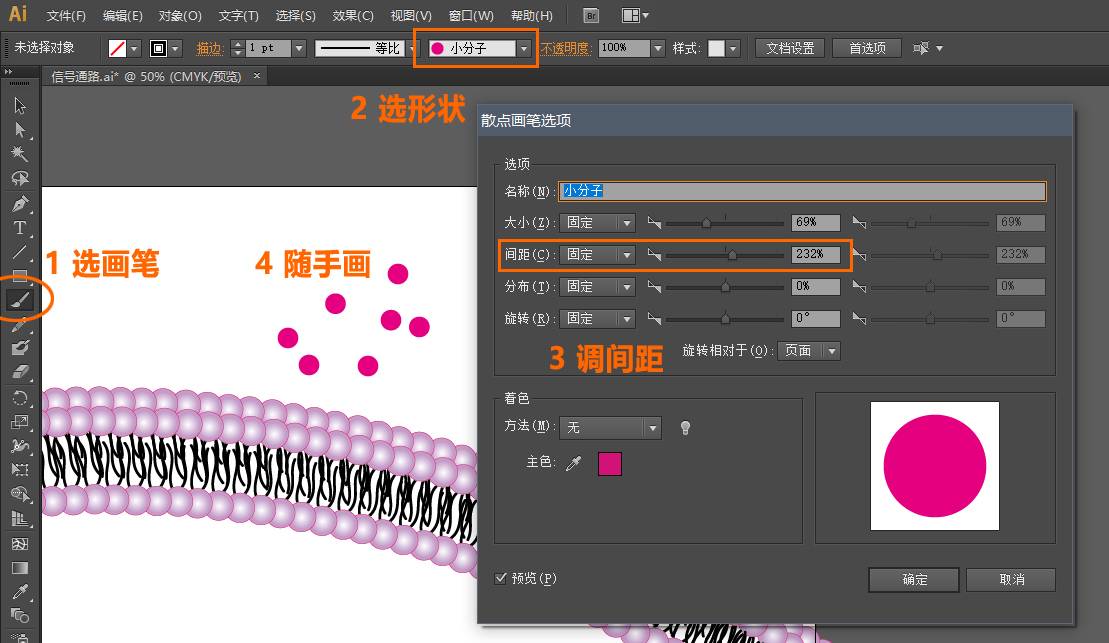Open the 旋转 rotation mode dropdown
The width and height of the screenshot is (1109, 643).
click(x=597, y=318)
